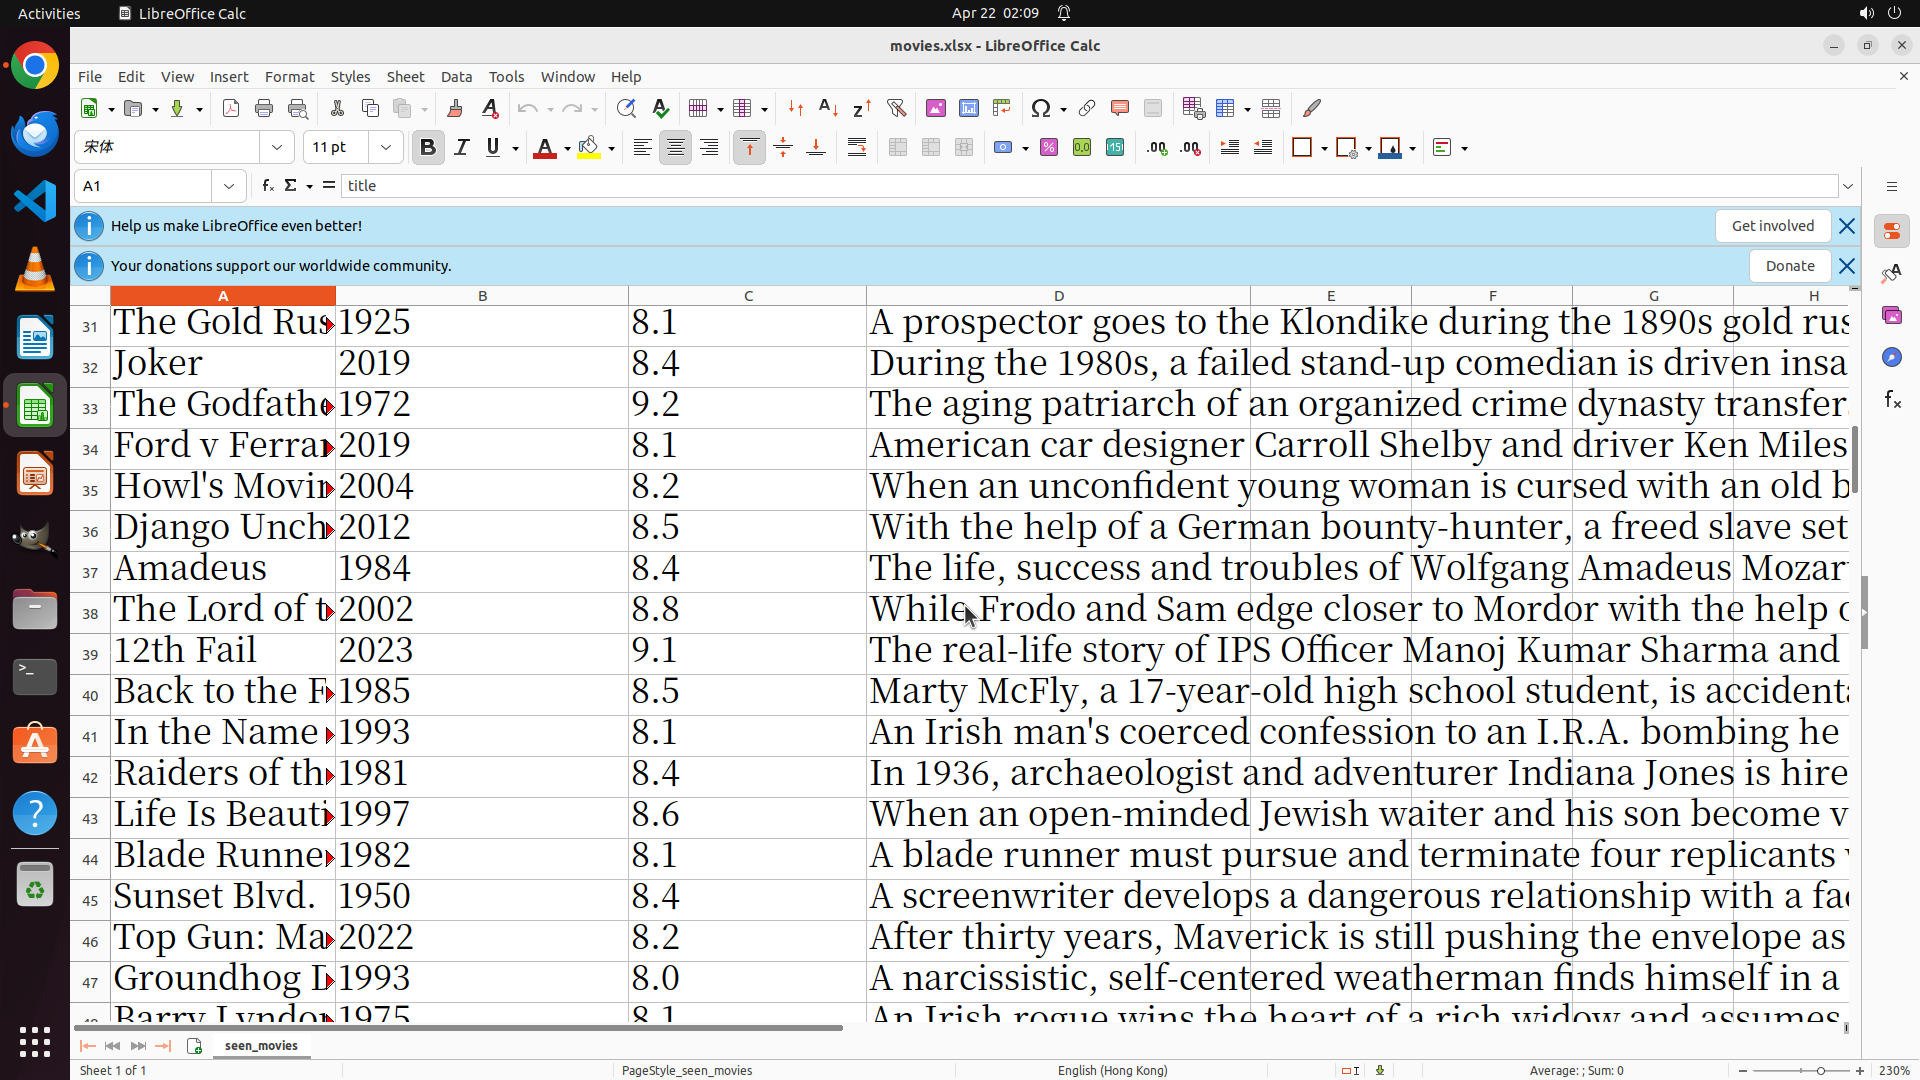Click the Sort Ascending icon
The image size is (1920, 1080).
(x=828, y=108)
